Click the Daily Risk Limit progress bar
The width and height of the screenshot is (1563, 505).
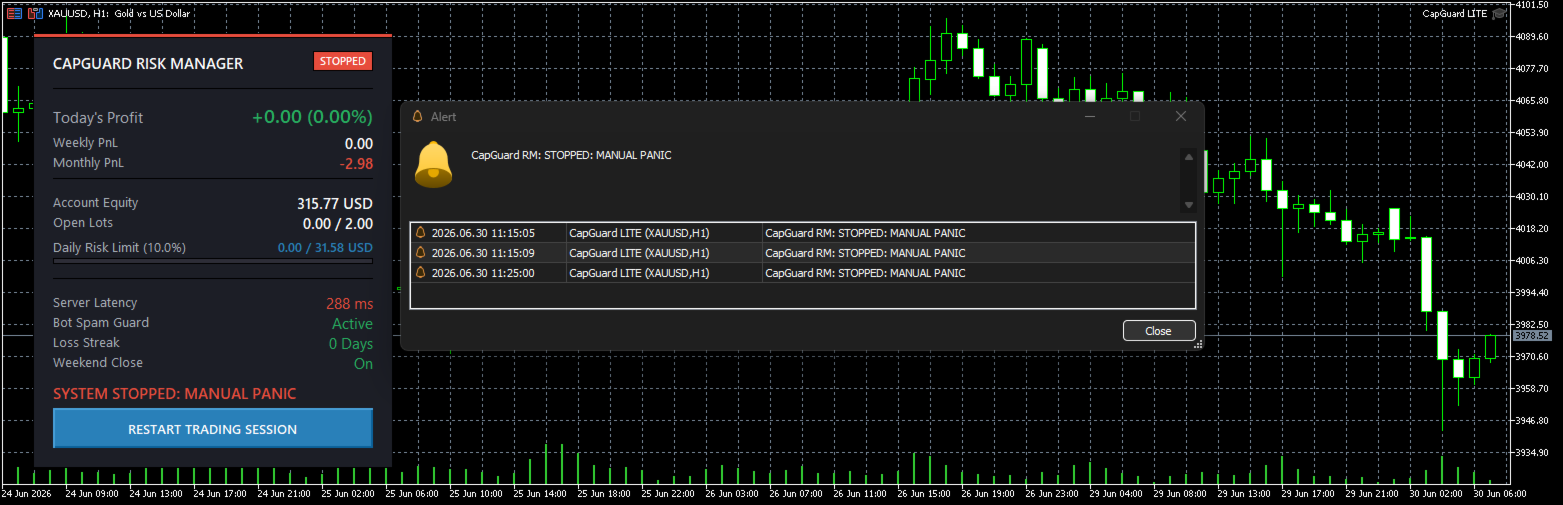(213, 261)
